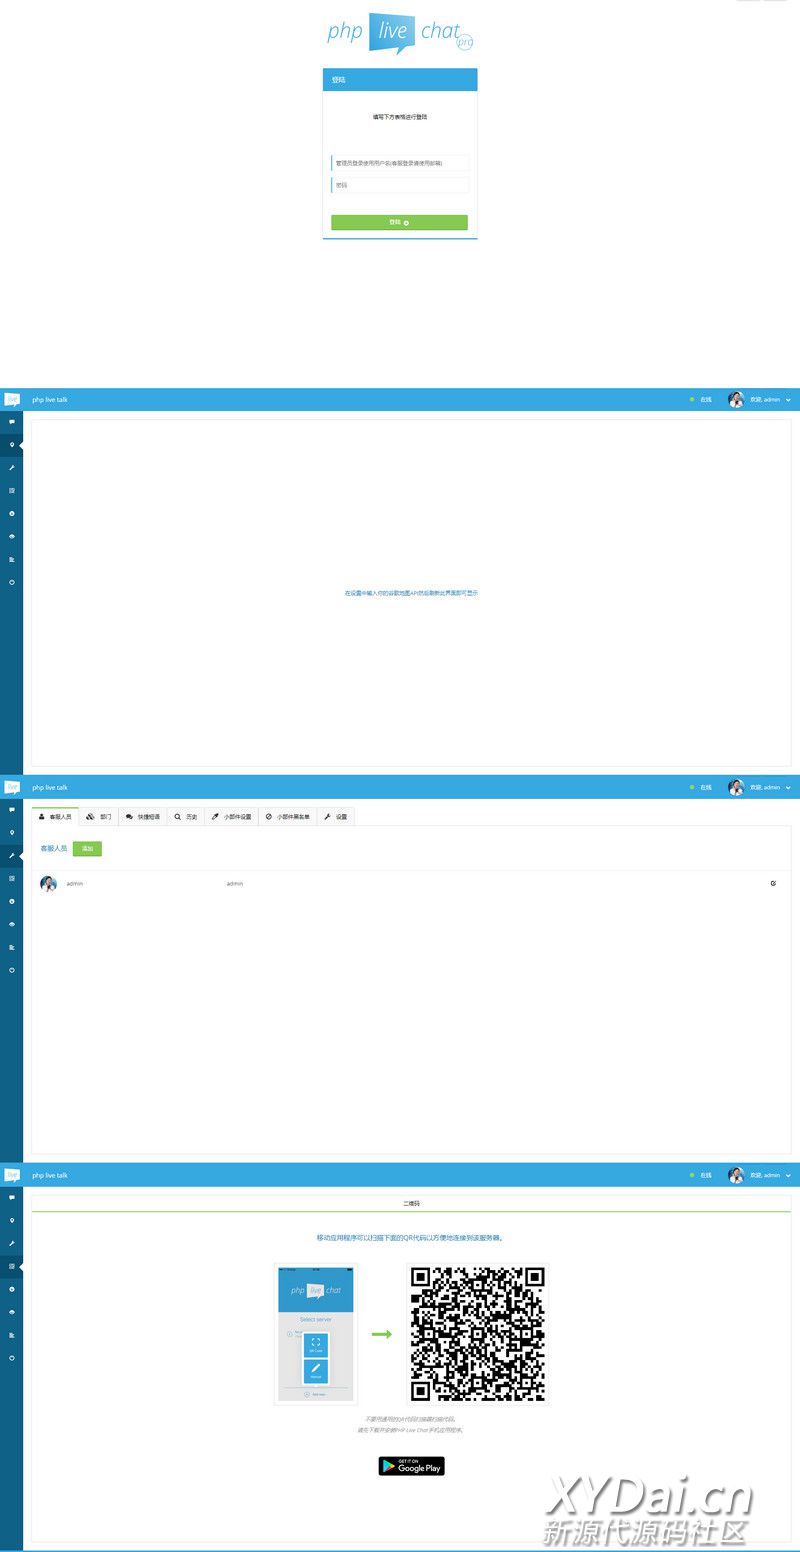Open admin dropdown in 客服人员 screen header

pyautogui.click(x=760, y=788)
